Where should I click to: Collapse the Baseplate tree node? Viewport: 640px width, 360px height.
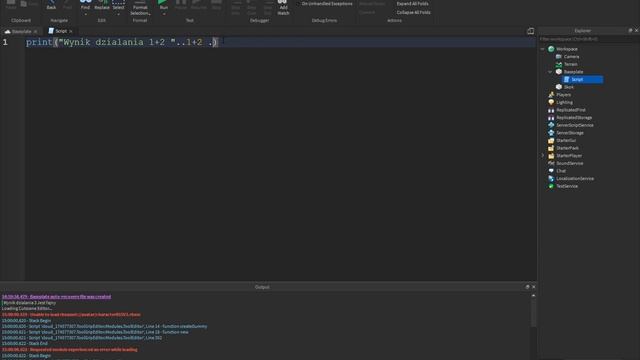(x=550, y=72)
